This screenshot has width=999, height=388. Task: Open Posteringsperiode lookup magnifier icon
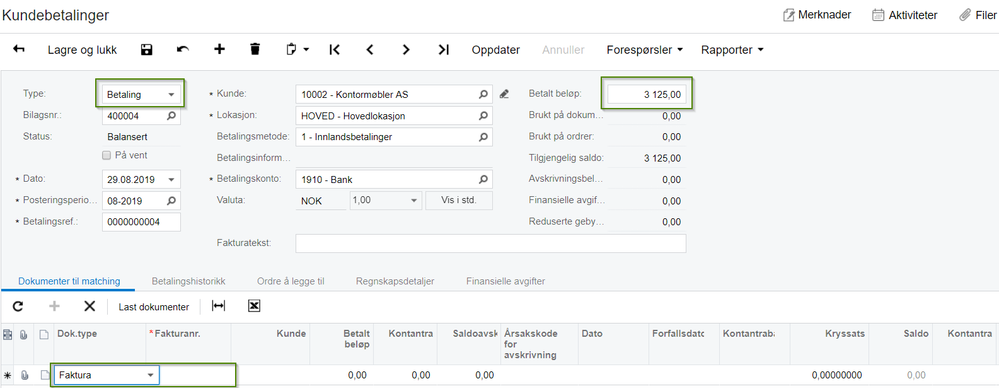tap(171, 201)
